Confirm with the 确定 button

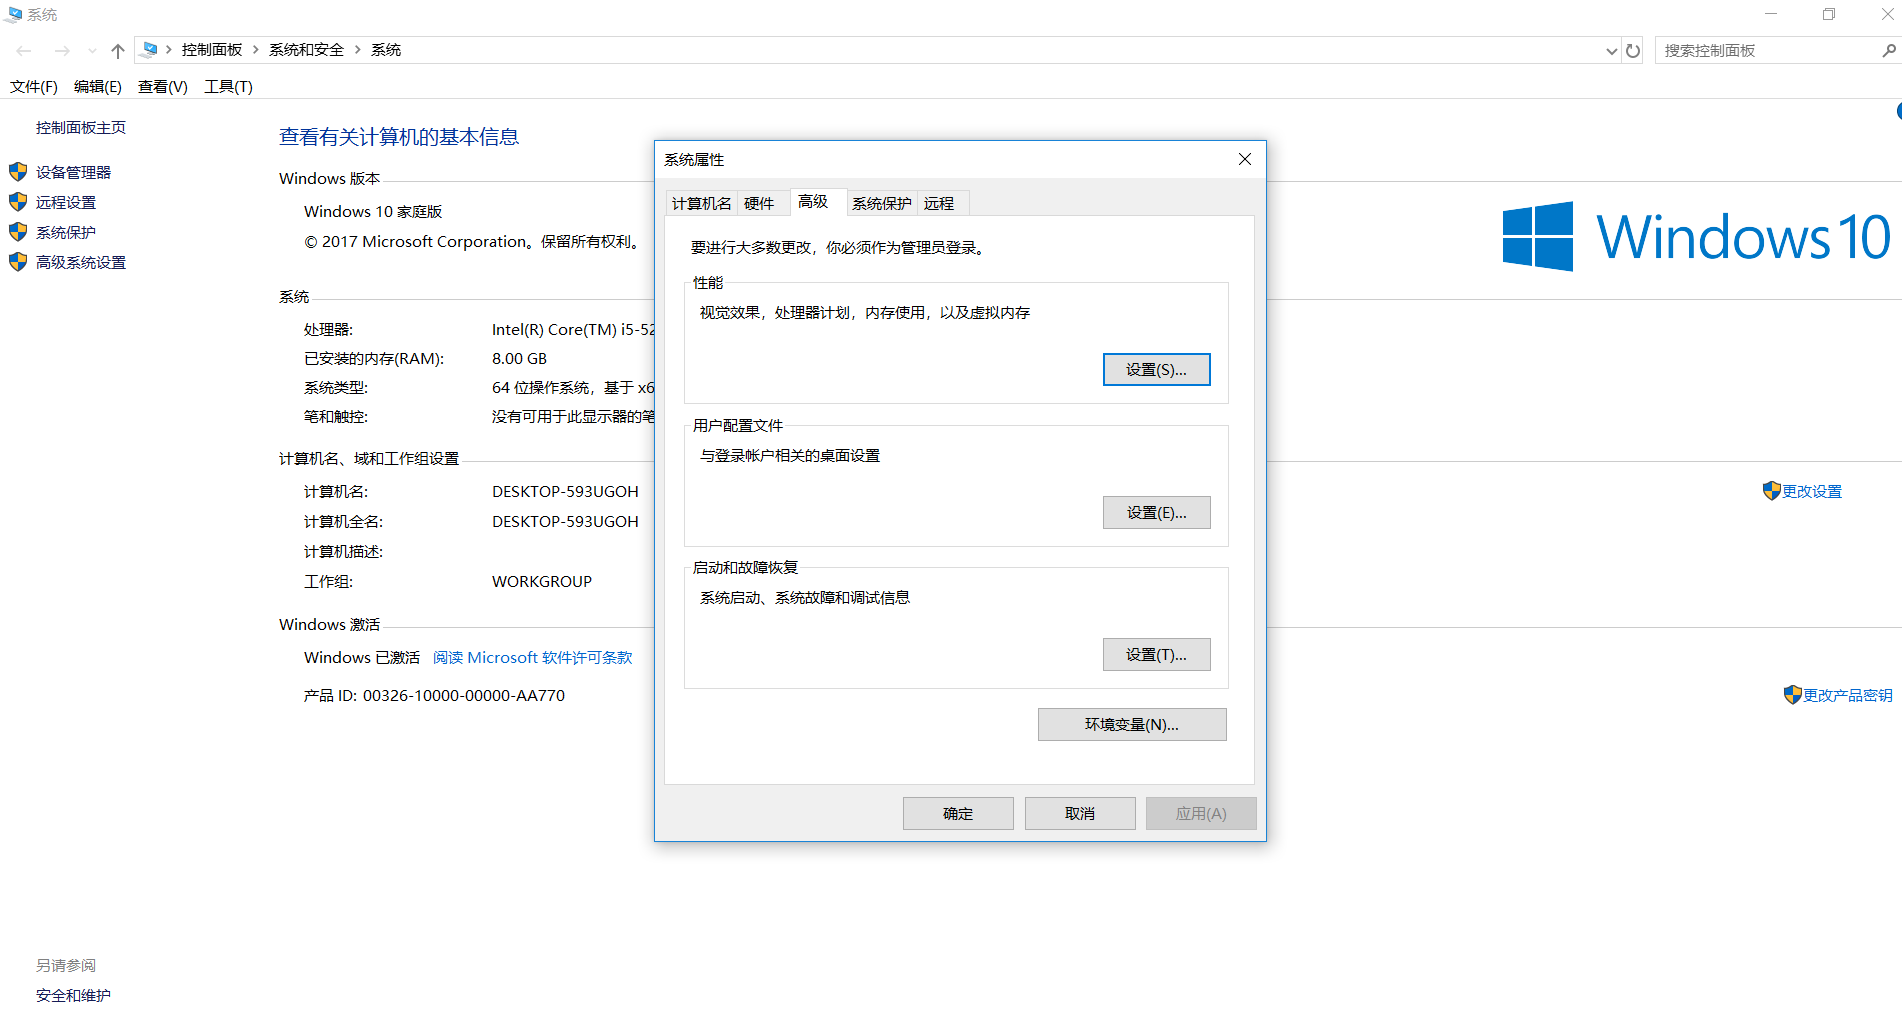pyautogui.click(x=958, y=813)
